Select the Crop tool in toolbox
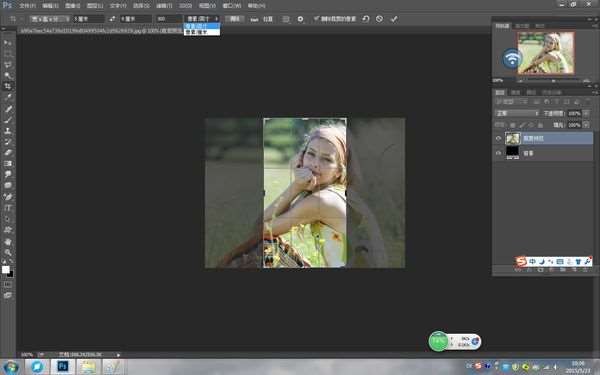Image resolution: width=600 pixels, height=375 pixels. click(8, 86)
